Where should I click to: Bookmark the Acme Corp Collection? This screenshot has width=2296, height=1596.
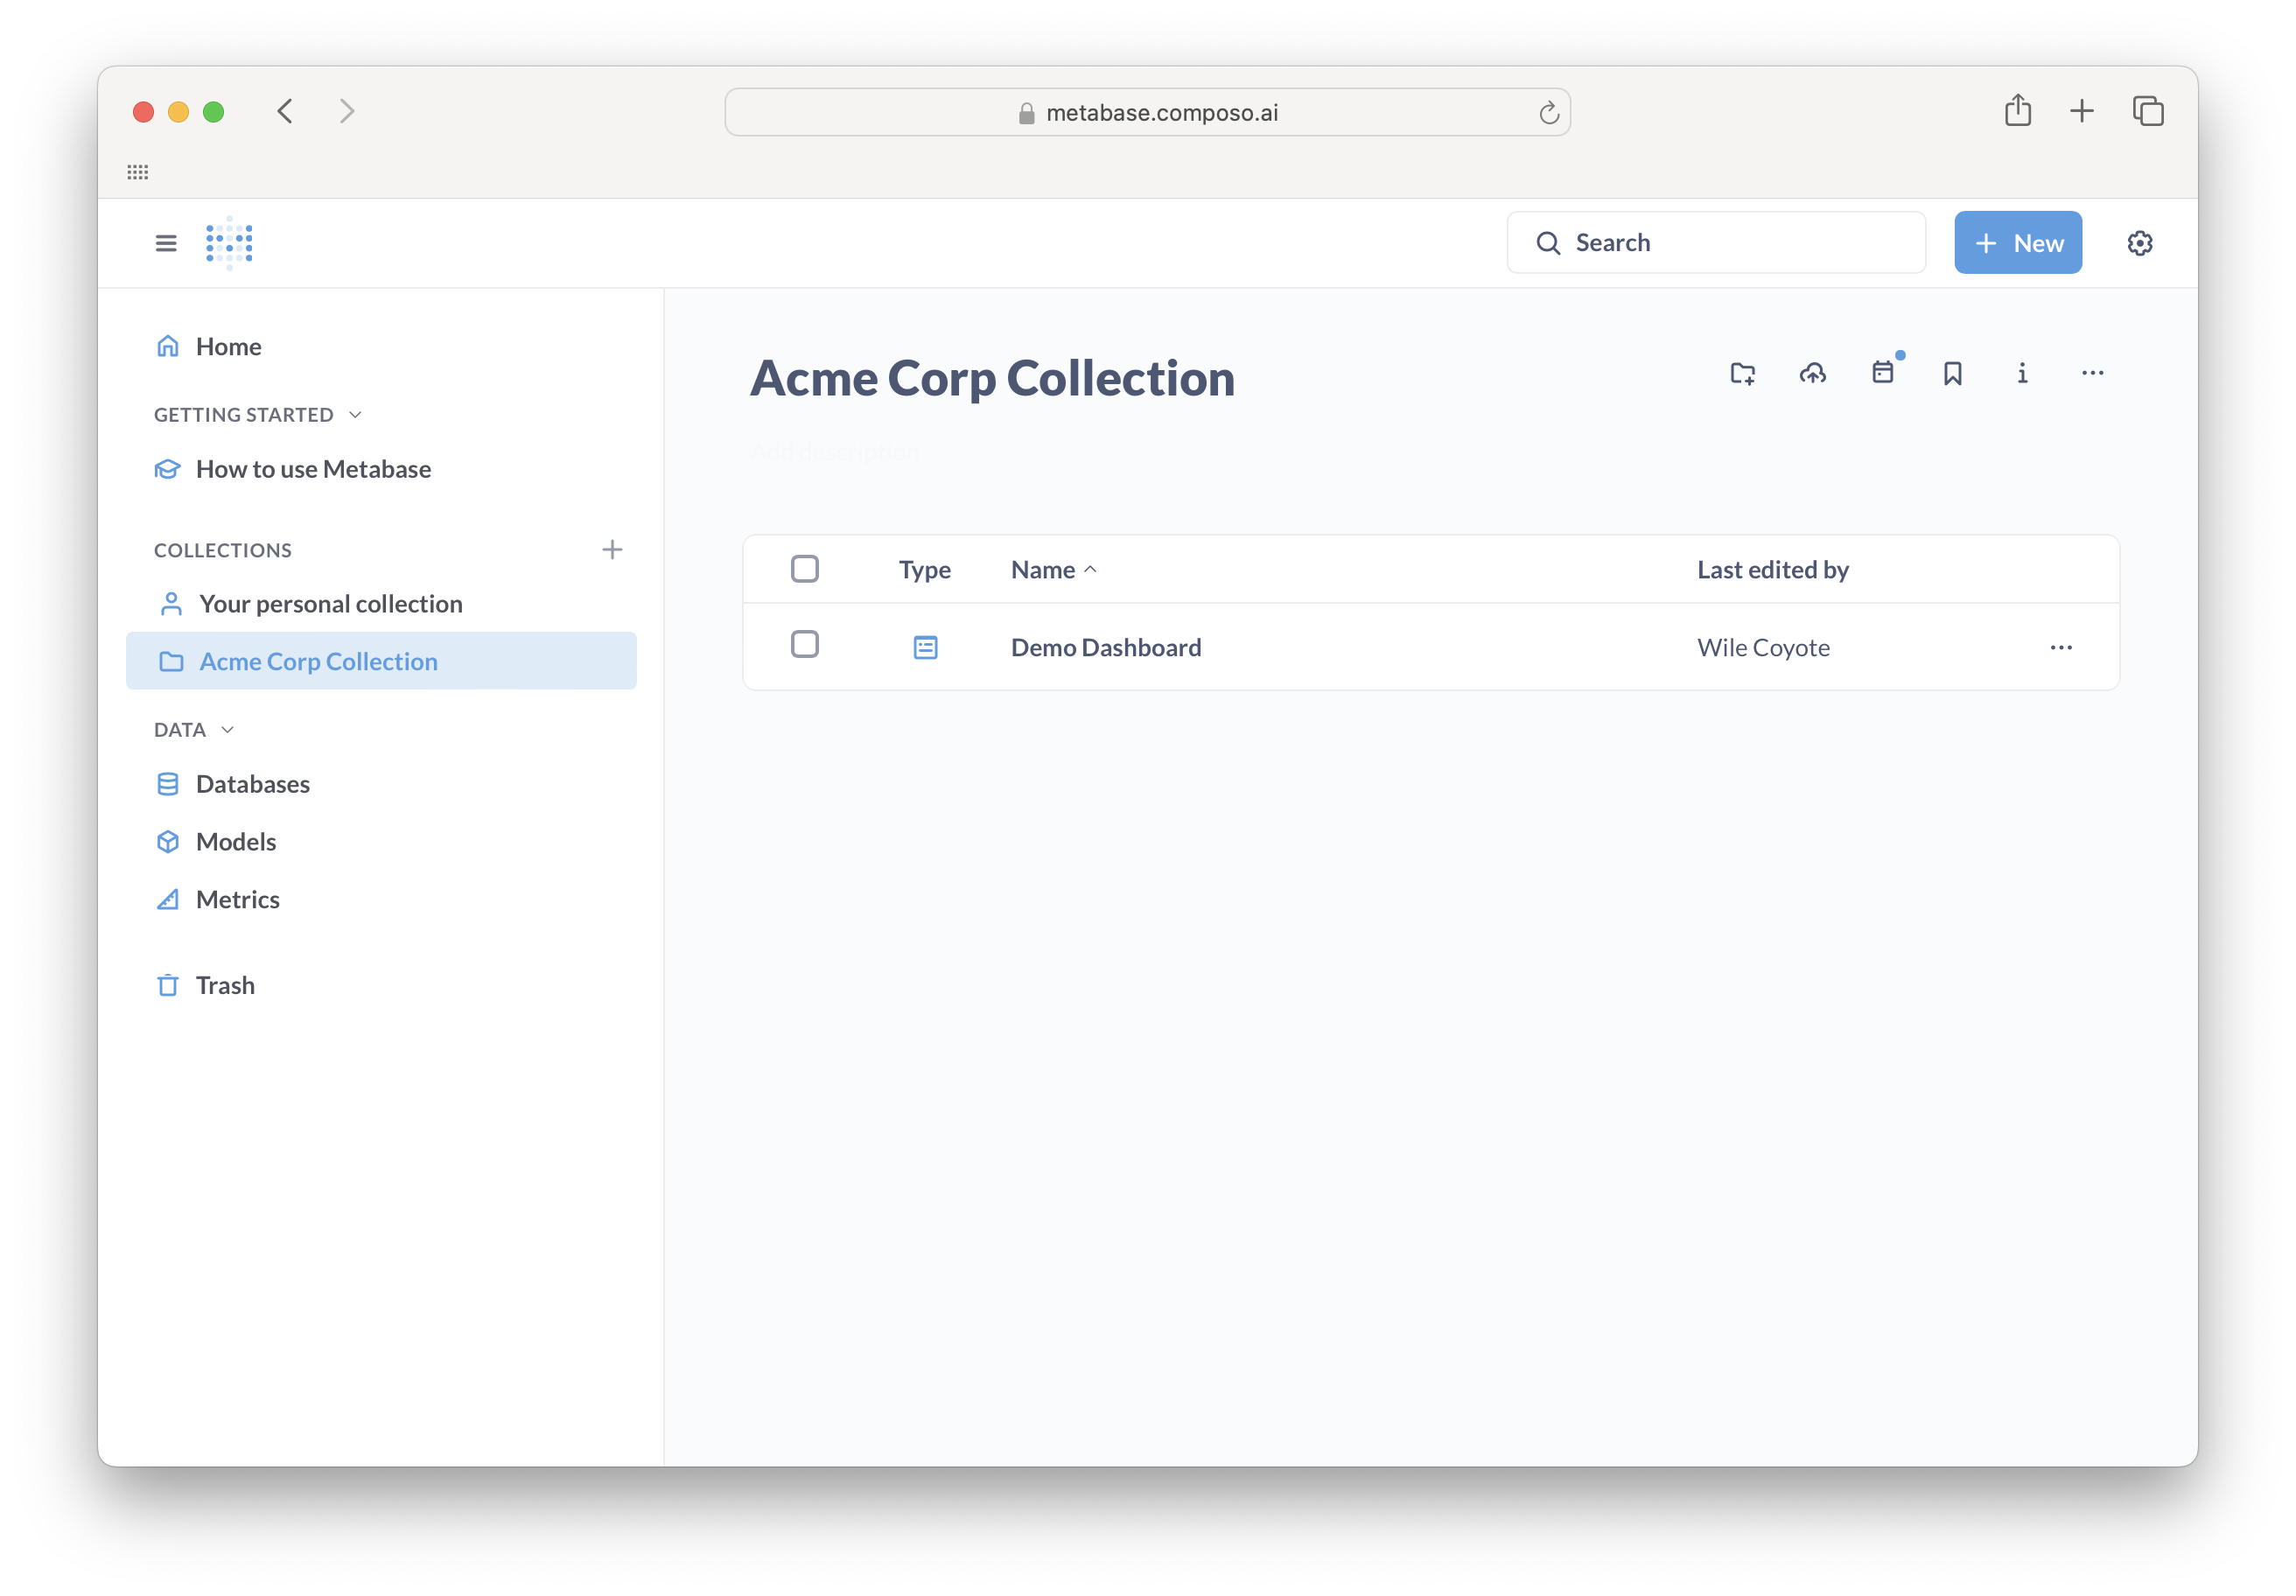click(1953, 373)
